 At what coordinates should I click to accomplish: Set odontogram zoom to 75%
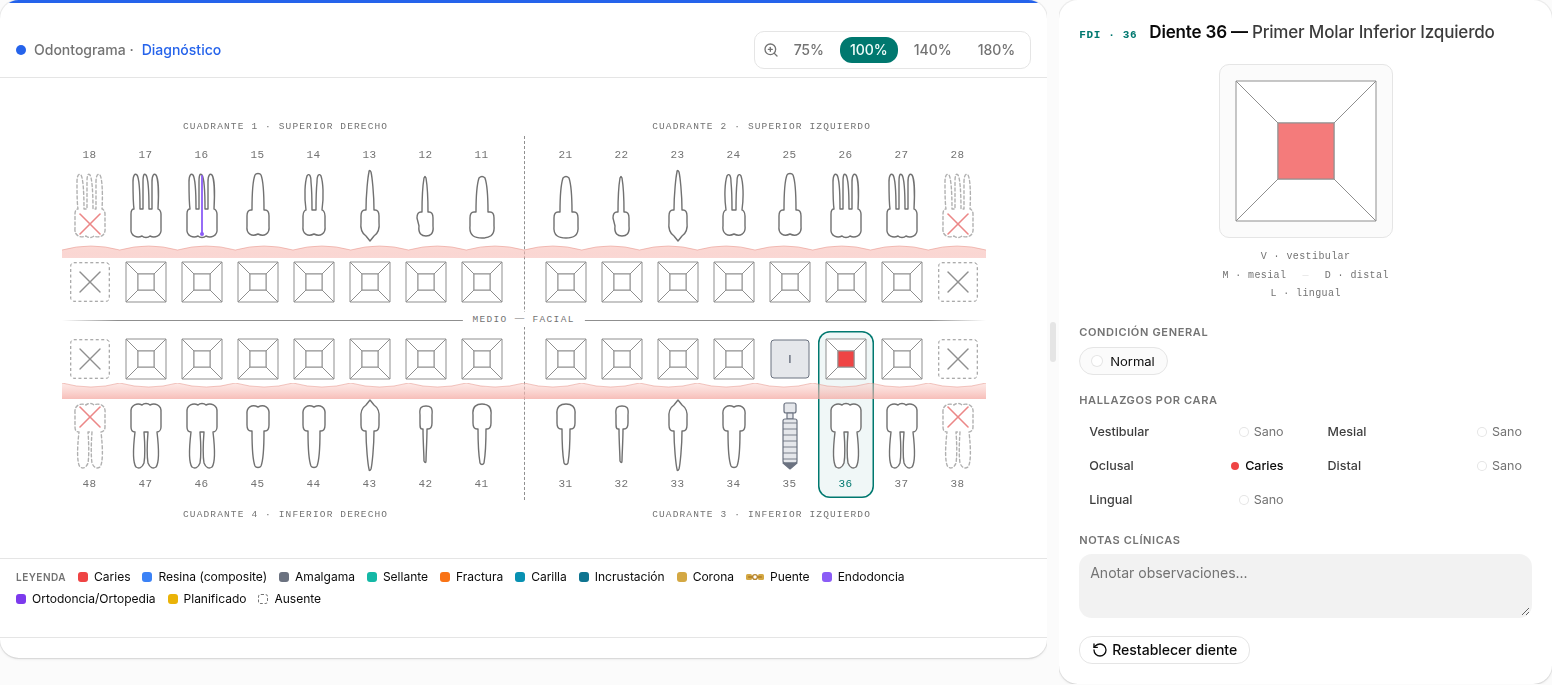pos(808,50)
